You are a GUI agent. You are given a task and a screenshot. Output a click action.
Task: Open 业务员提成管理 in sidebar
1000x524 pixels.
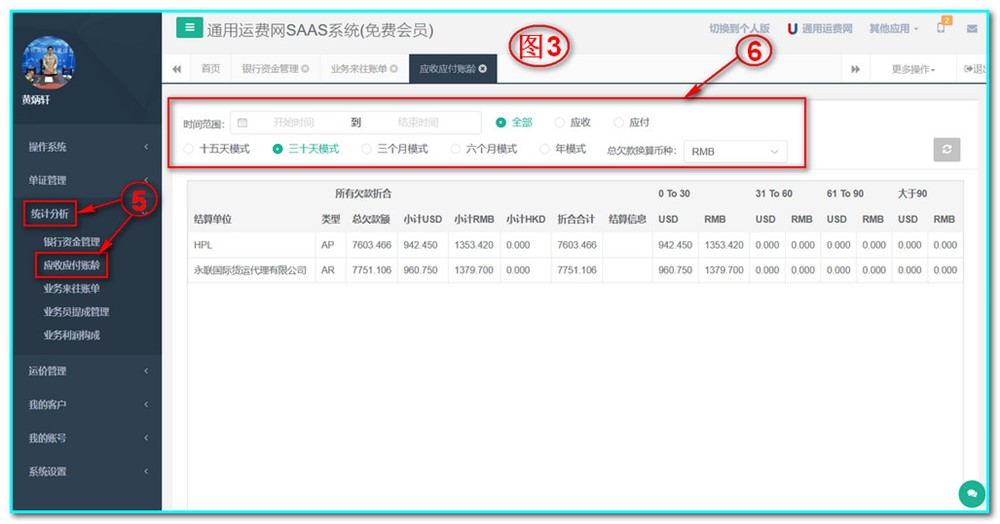pos(77,312)
